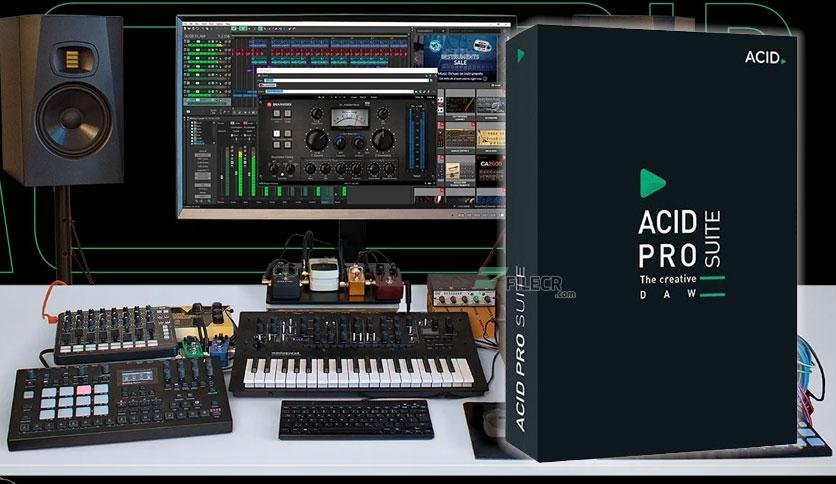Click the small knob left of the VU meter
836x484 pixels.
[317, 114]
